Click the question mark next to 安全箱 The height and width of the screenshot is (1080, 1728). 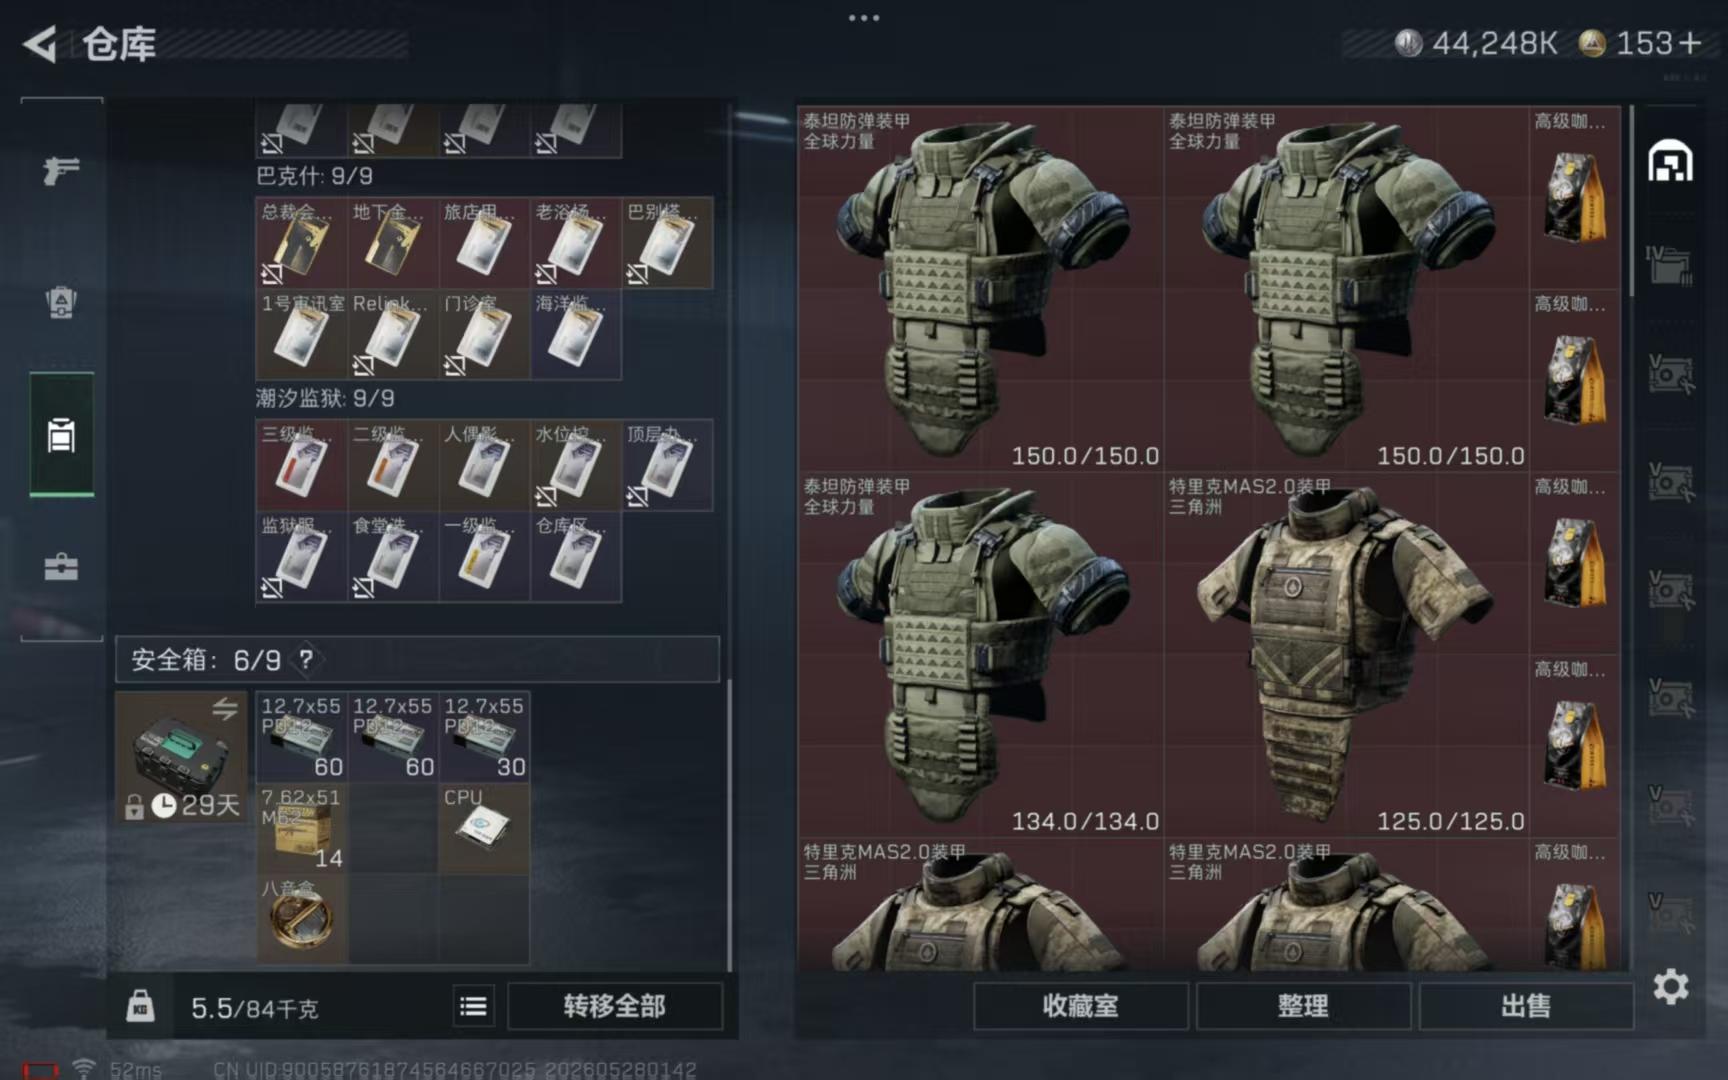(x=306, y=659)
